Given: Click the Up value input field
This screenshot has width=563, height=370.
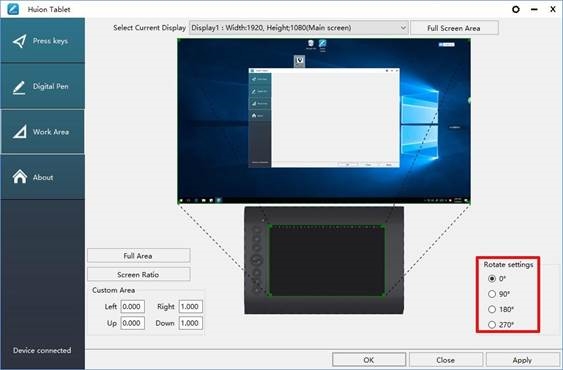Looking at the screenshot, I should click(x=132, y=323).
